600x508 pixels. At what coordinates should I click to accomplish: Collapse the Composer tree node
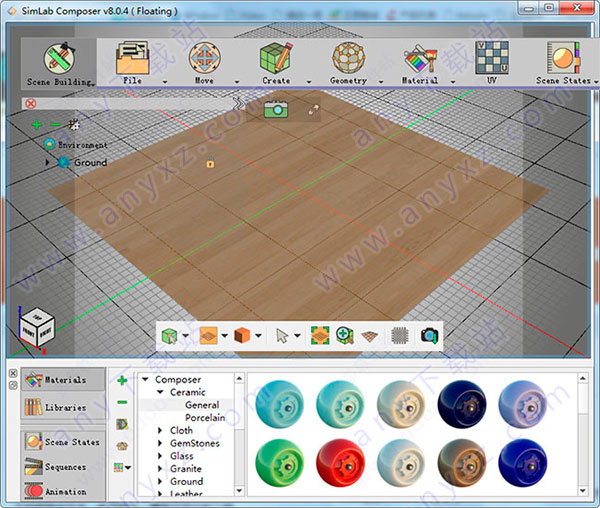pyautogui.click(x=145, y=379)
